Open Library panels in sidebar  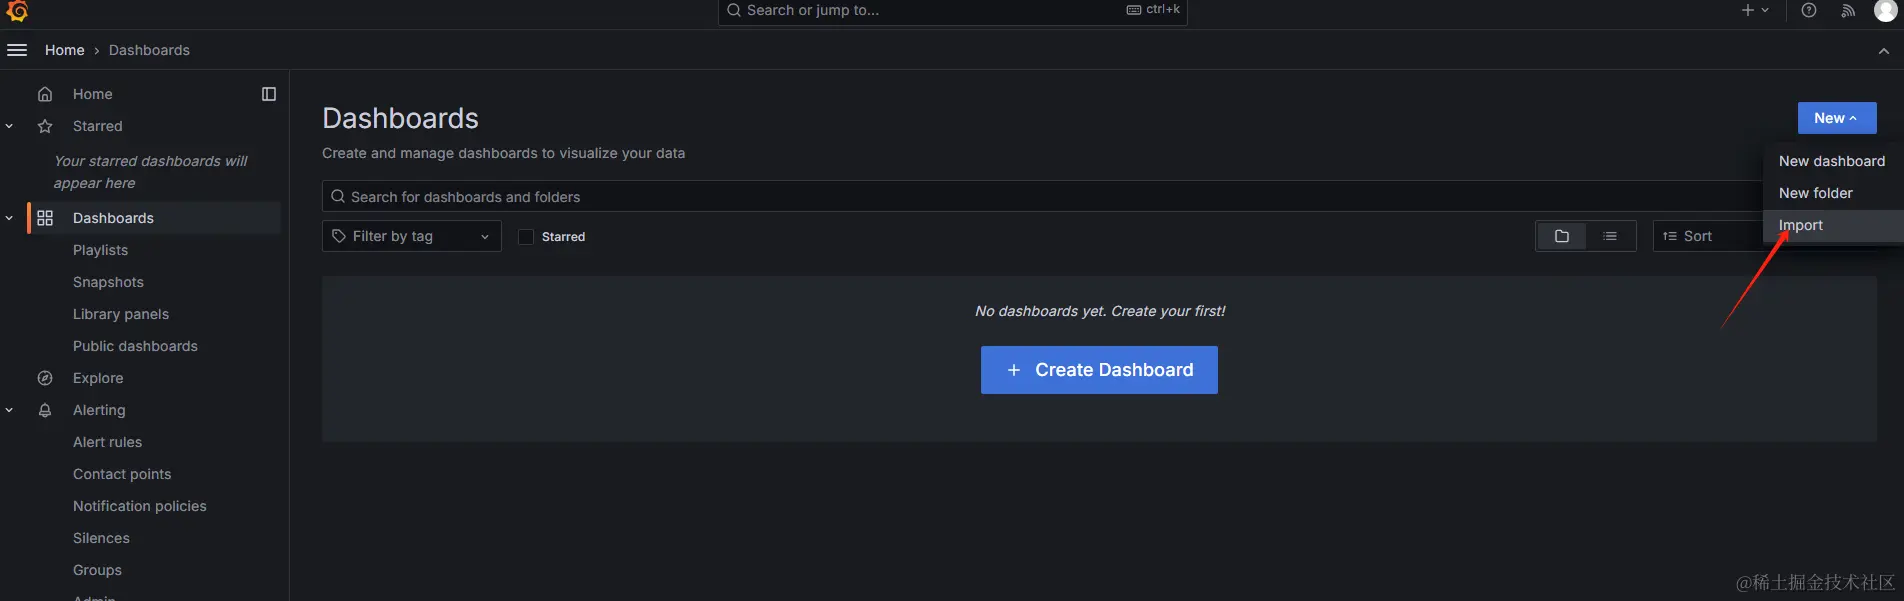(121, 314)
